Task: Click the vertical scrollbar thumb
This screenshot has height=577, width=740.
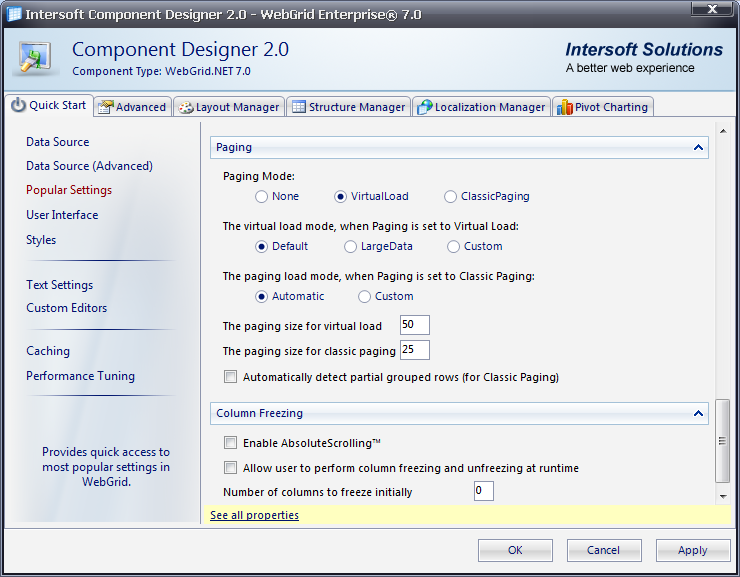Action: tap(722, 440)
